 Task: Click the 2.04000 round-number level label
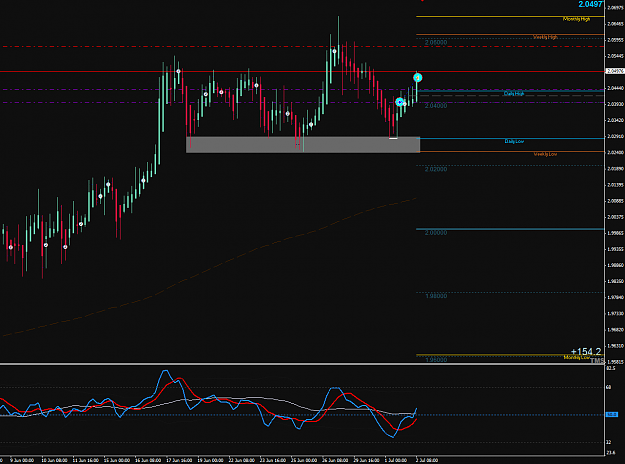pos(436,106)
